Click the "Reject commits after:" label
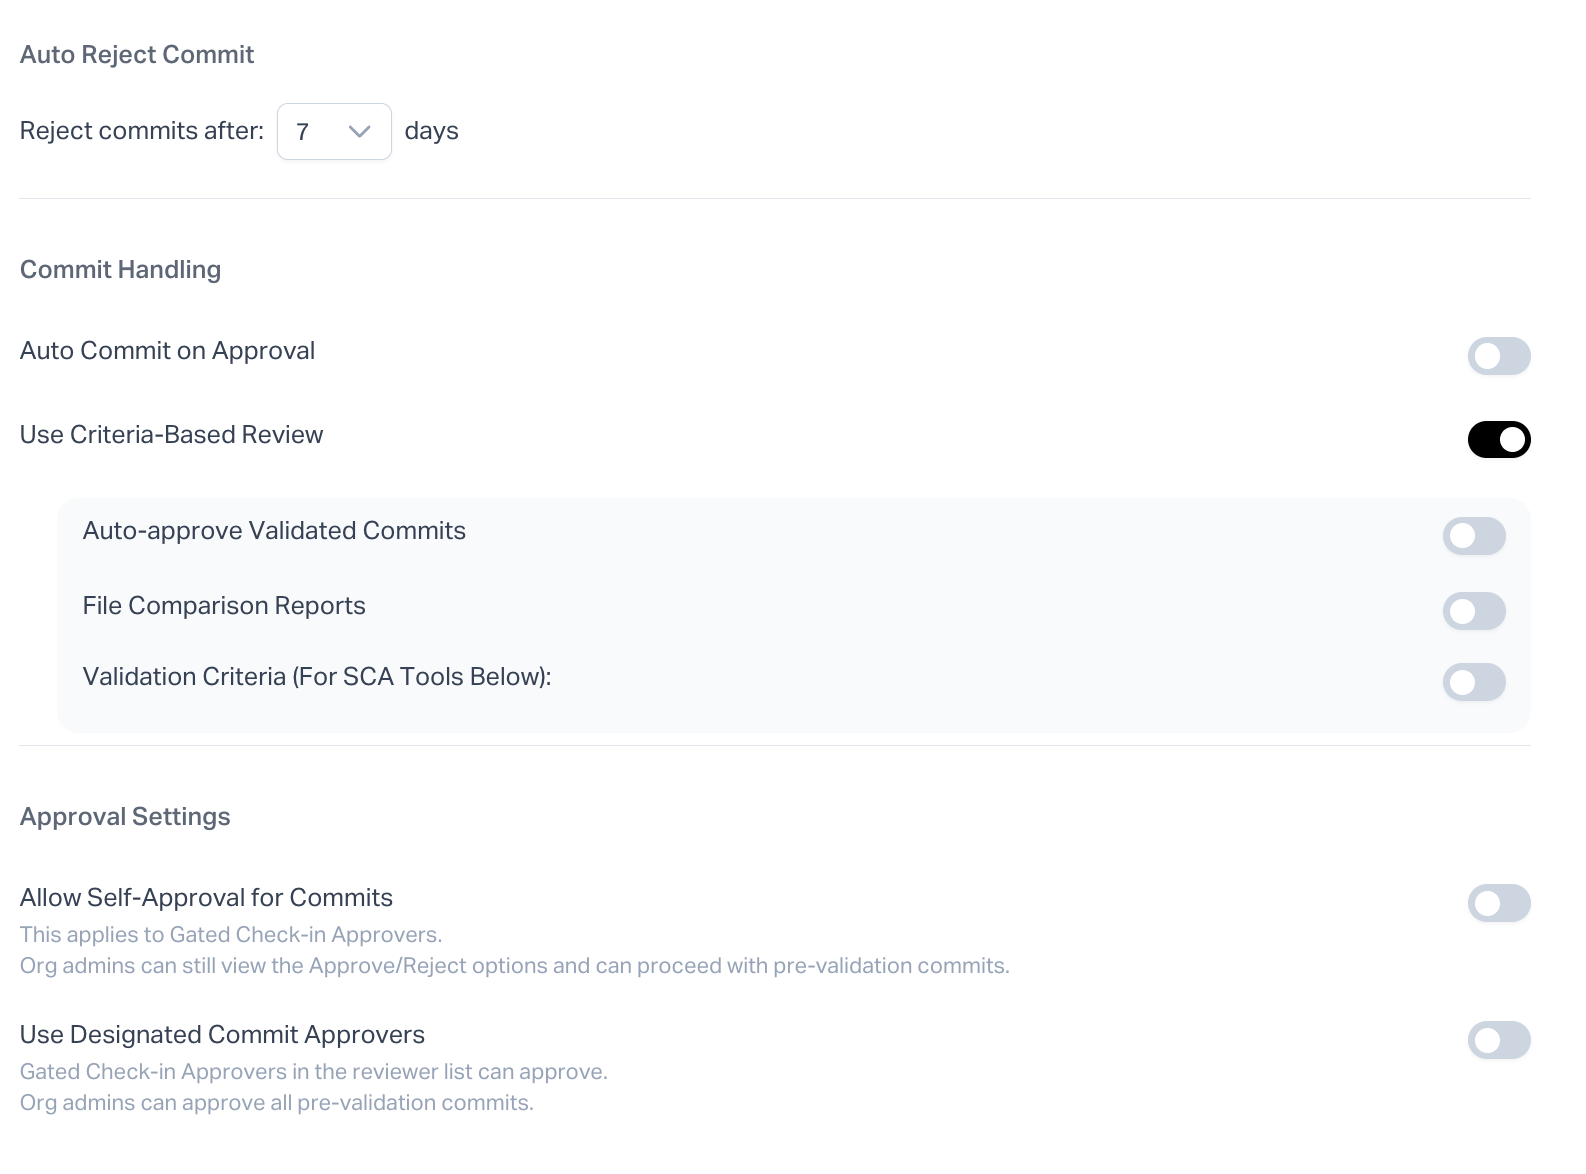Viewport: 1586px width, 1174px height. 142,131
